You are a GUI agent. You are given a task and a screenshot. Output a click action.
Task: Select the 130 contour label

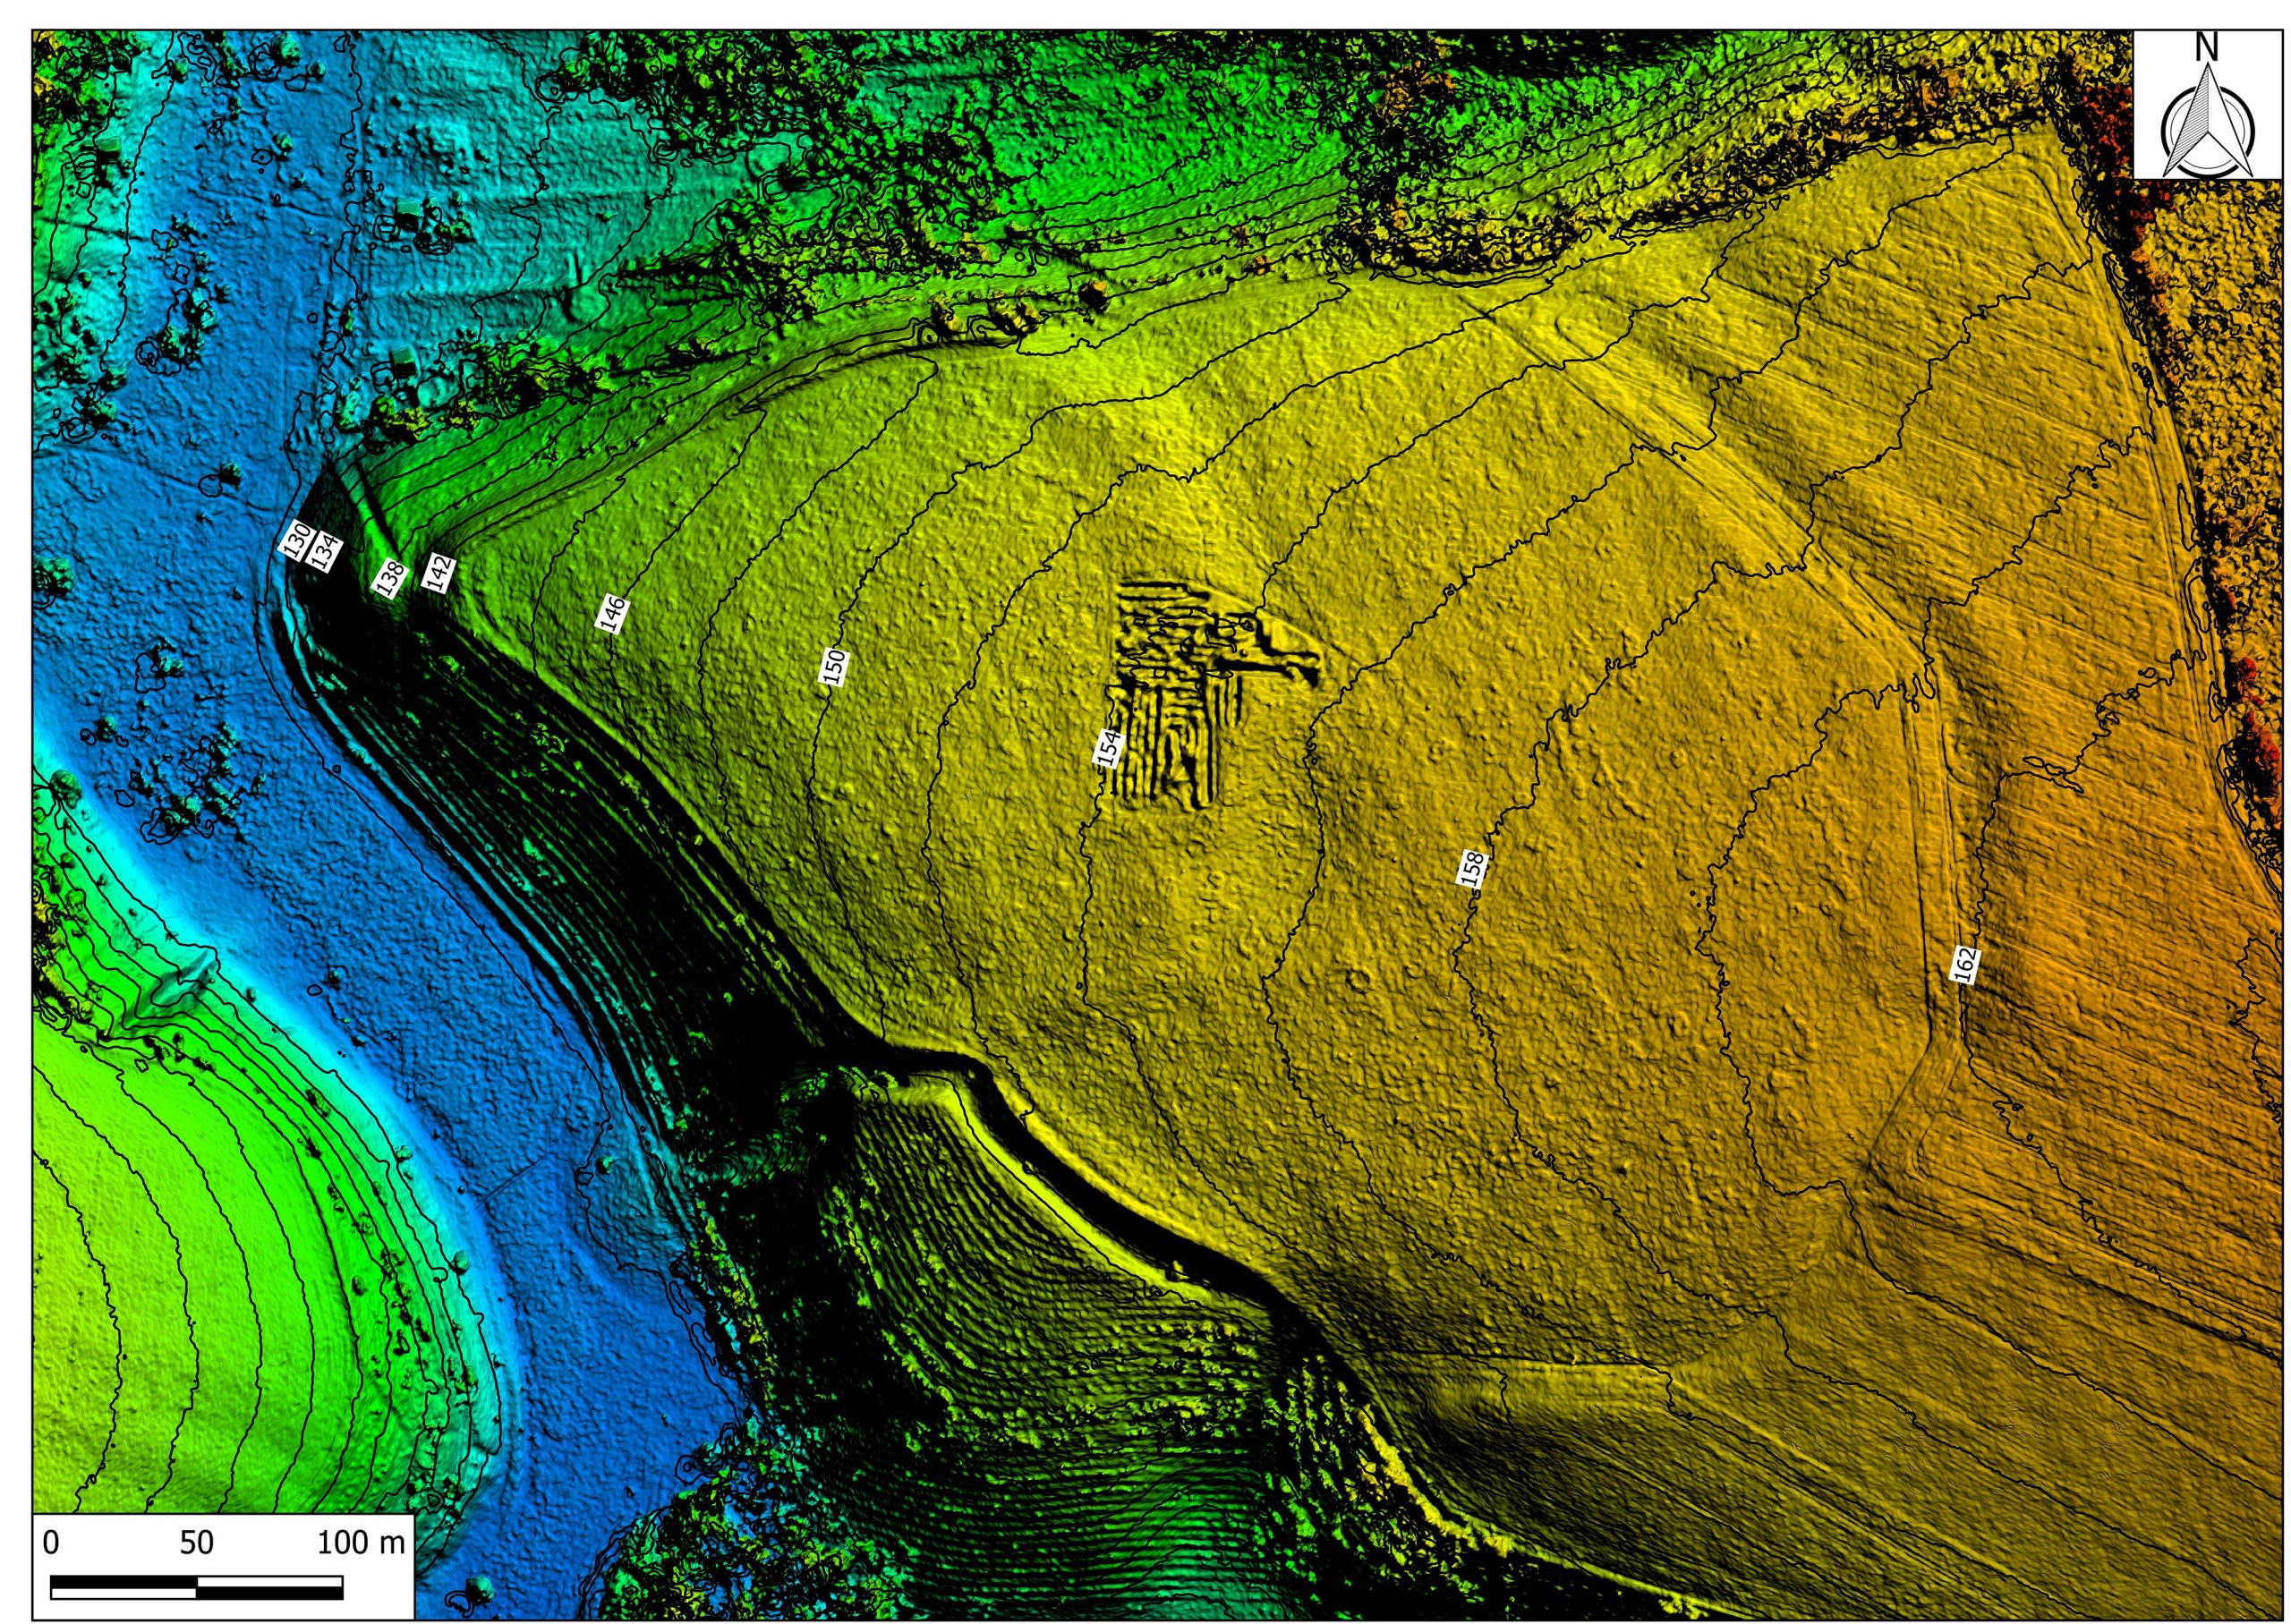[296, 540]
